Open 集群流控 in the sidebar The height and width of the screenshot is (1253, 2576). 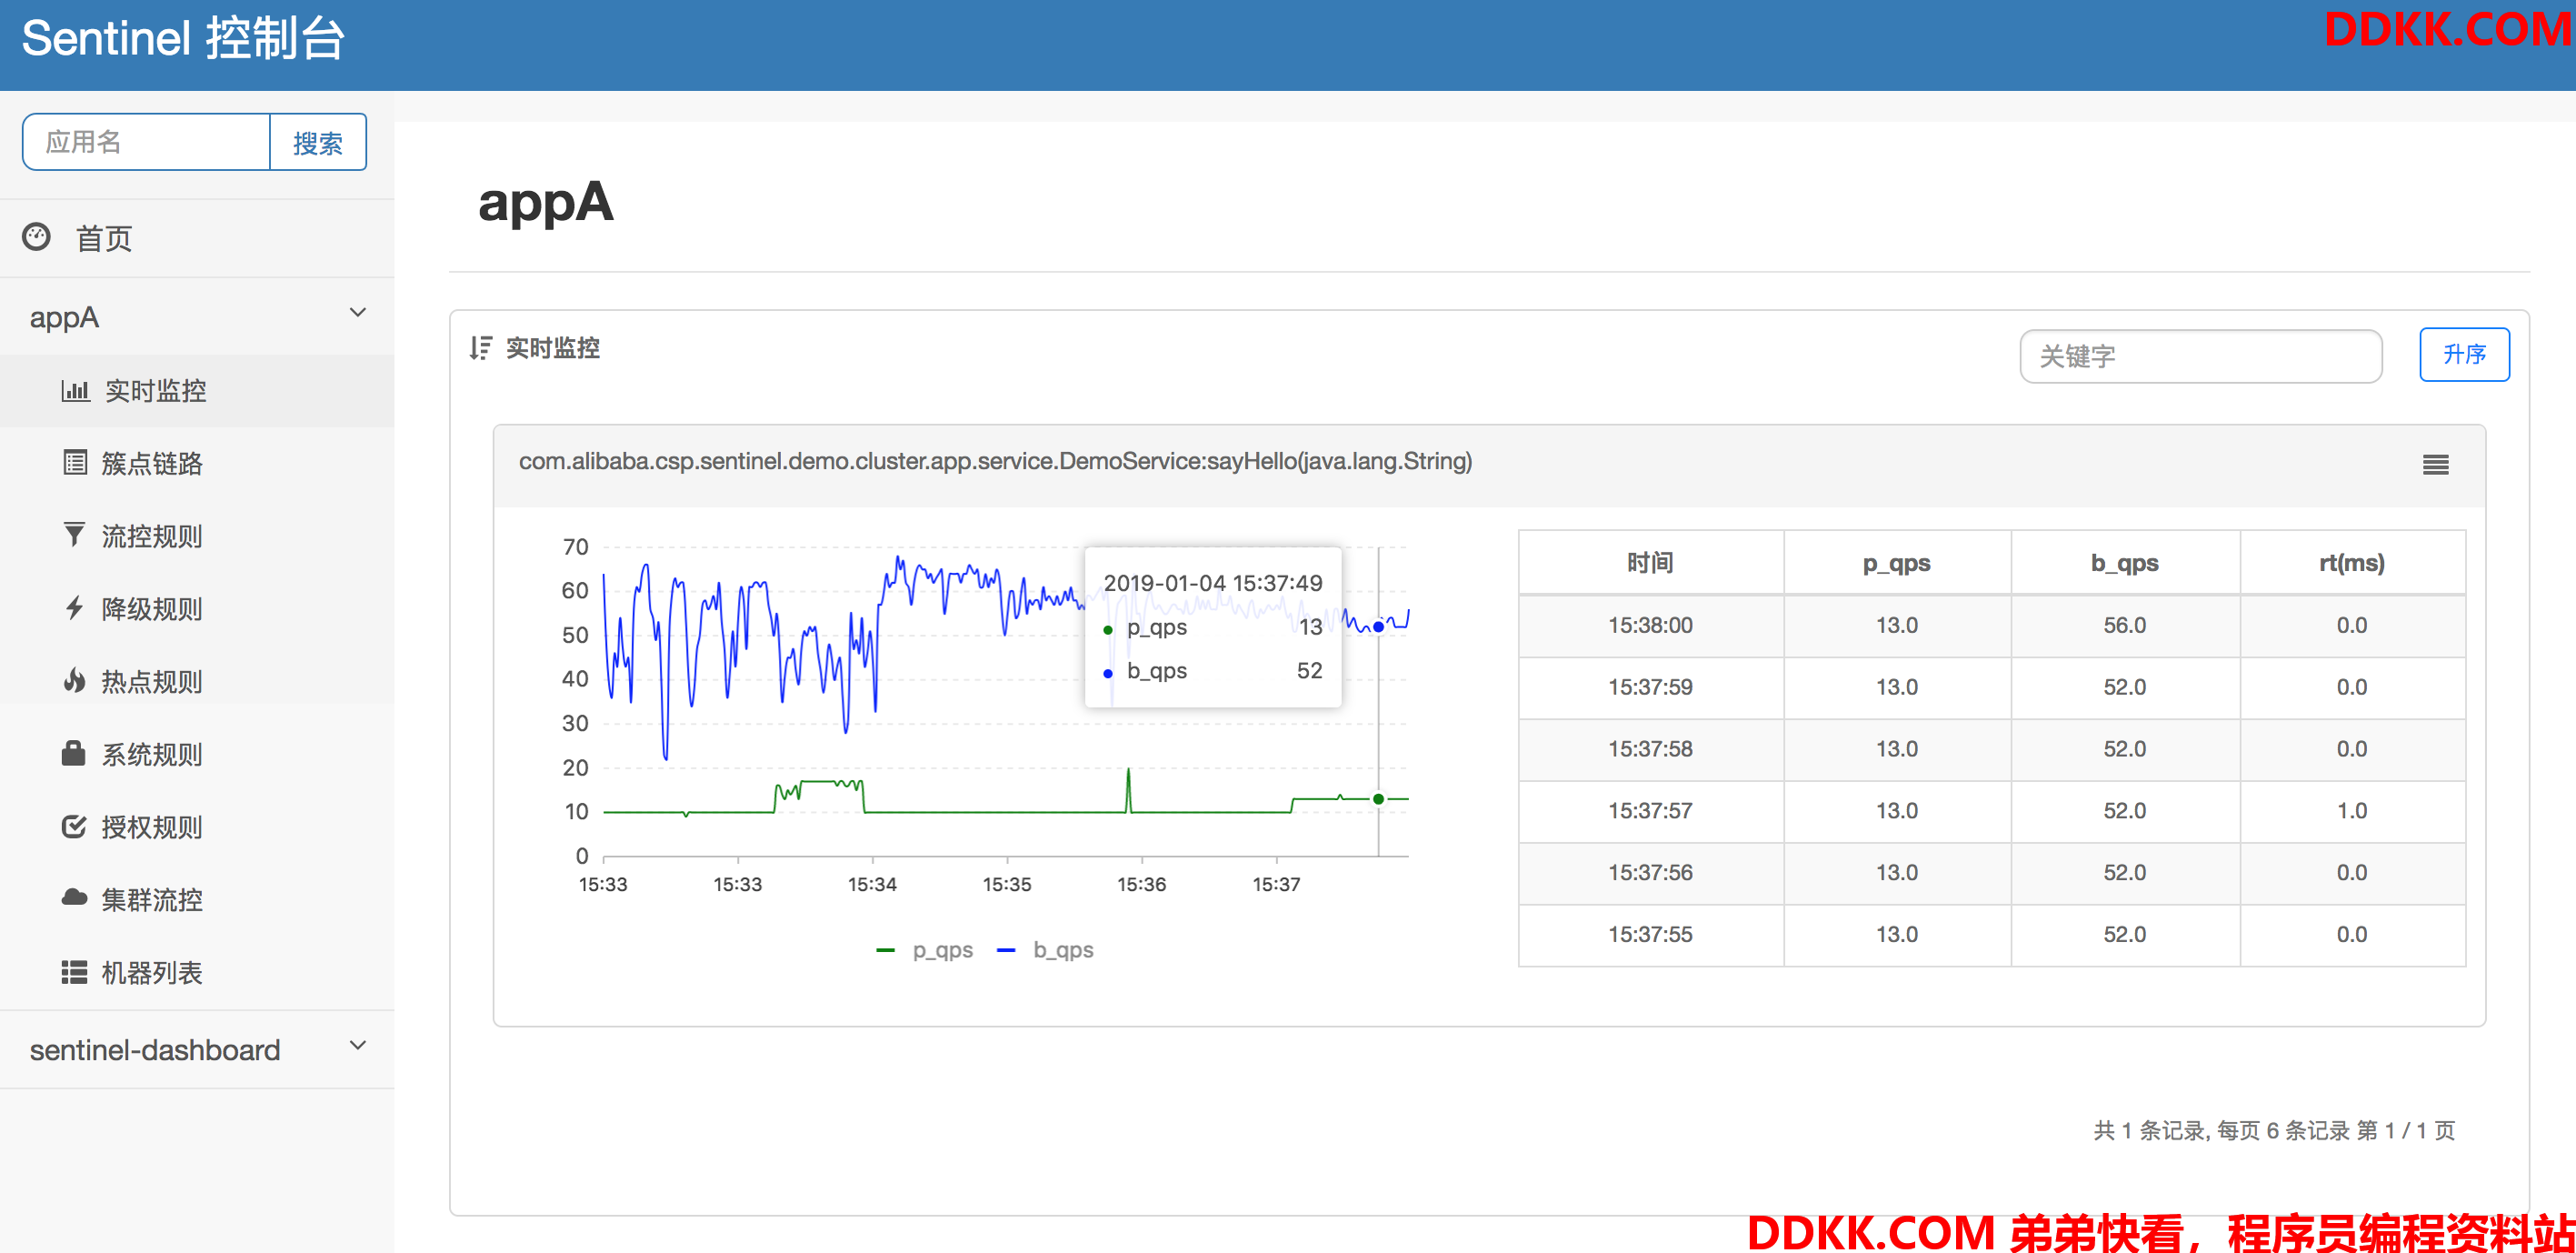click(197, 900)
